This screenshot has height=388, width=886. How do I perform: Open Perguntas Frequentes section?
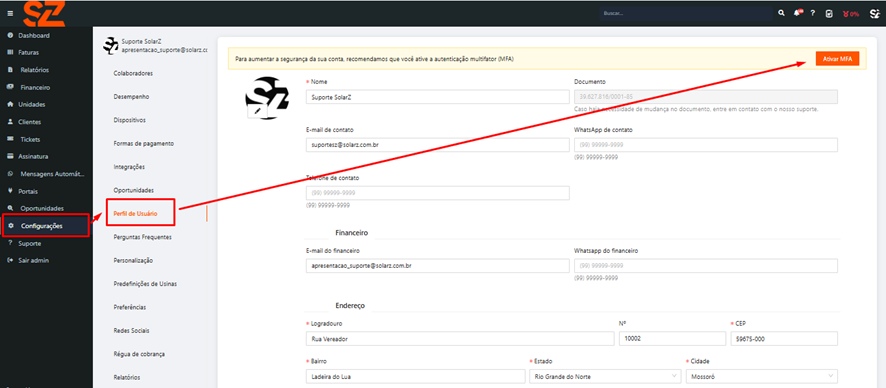(x=142, y=237)
